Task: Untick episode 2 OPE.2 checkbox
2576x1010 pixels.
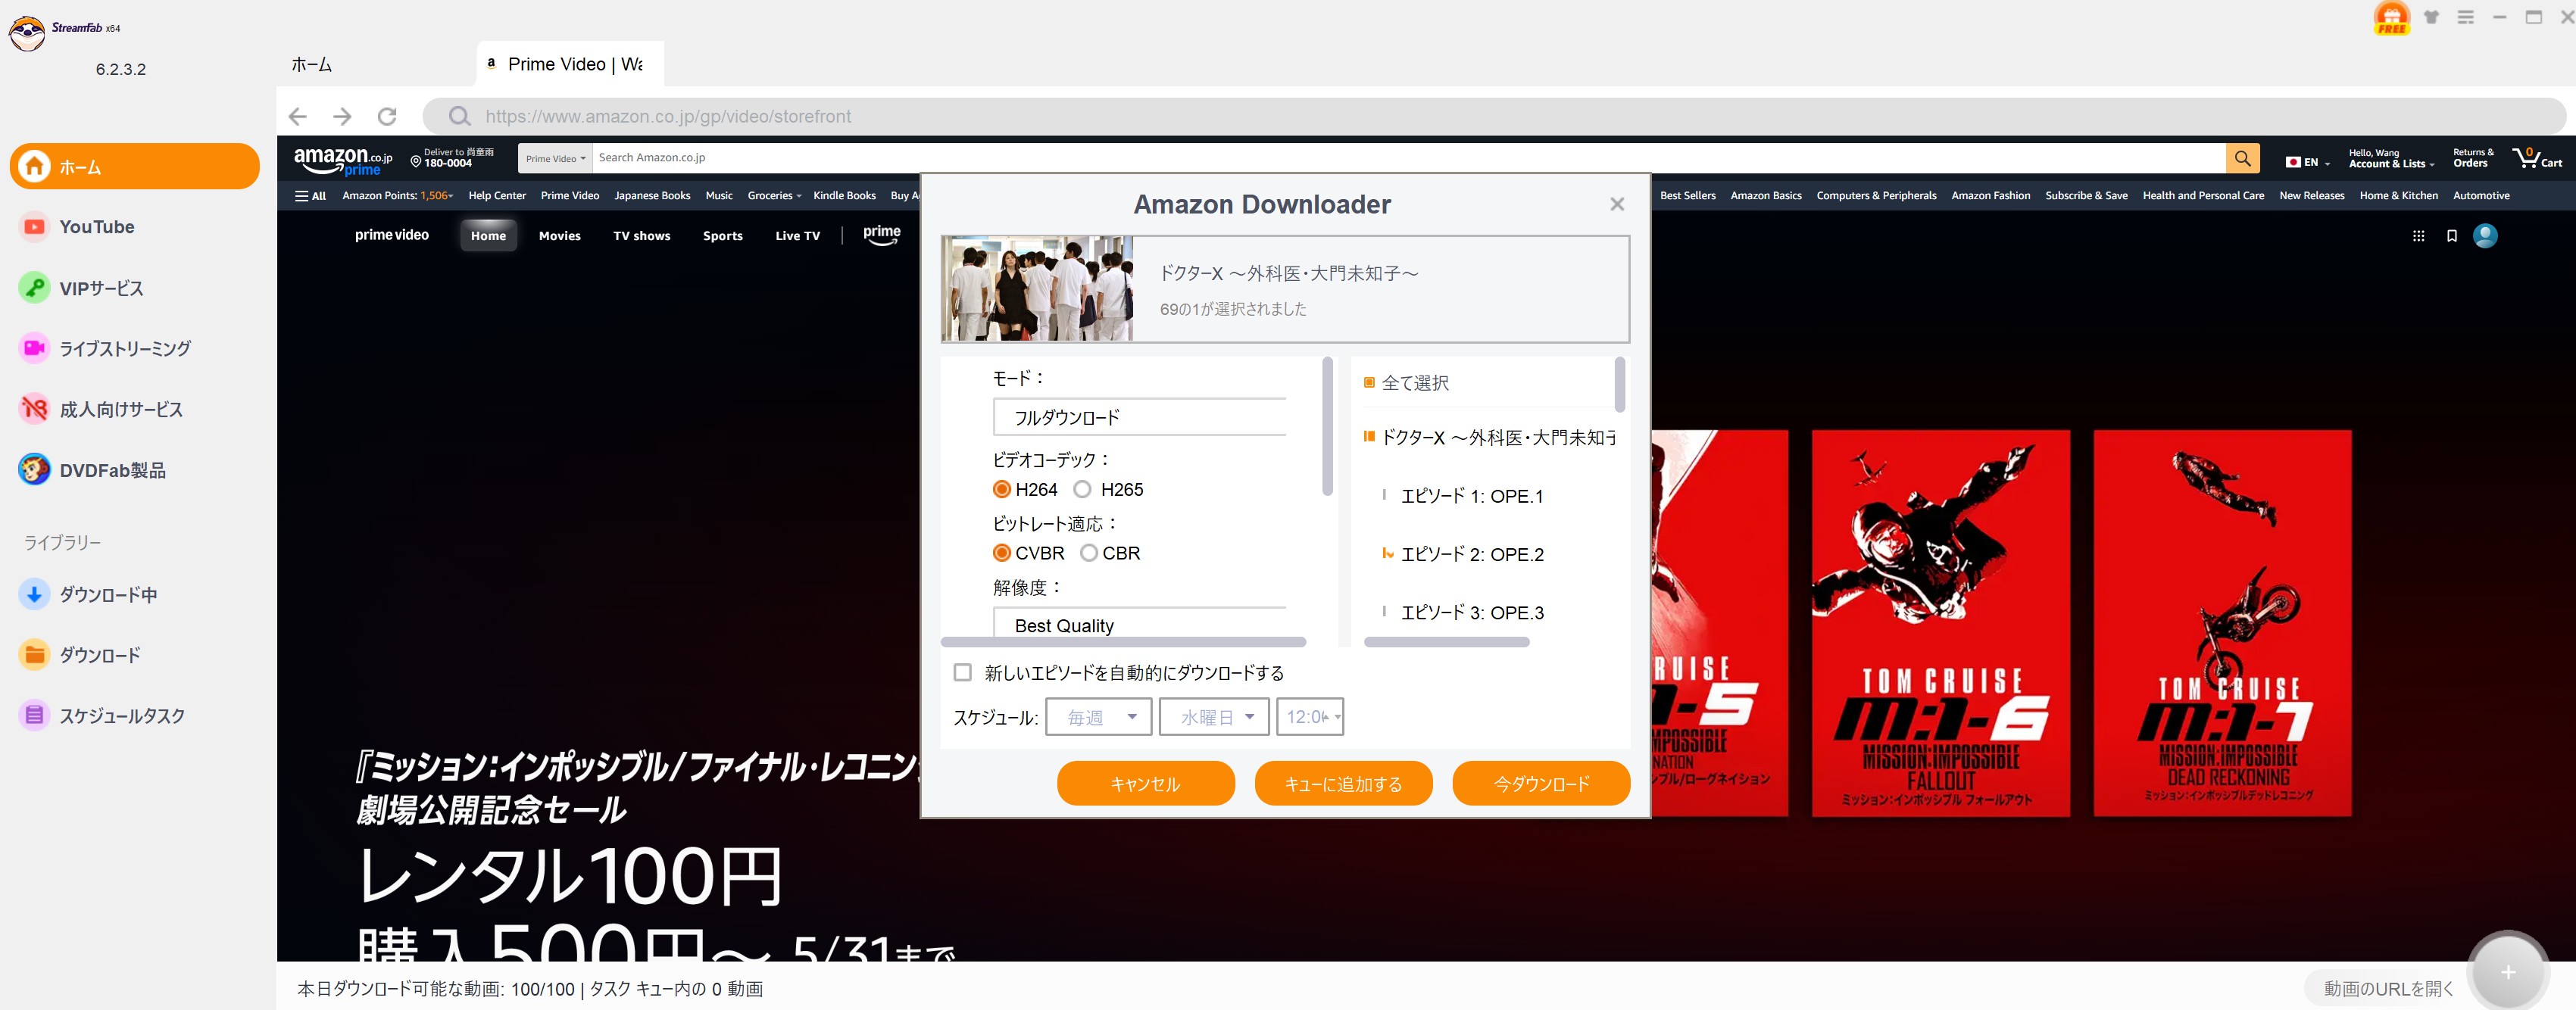Action: coord(1387,553)
